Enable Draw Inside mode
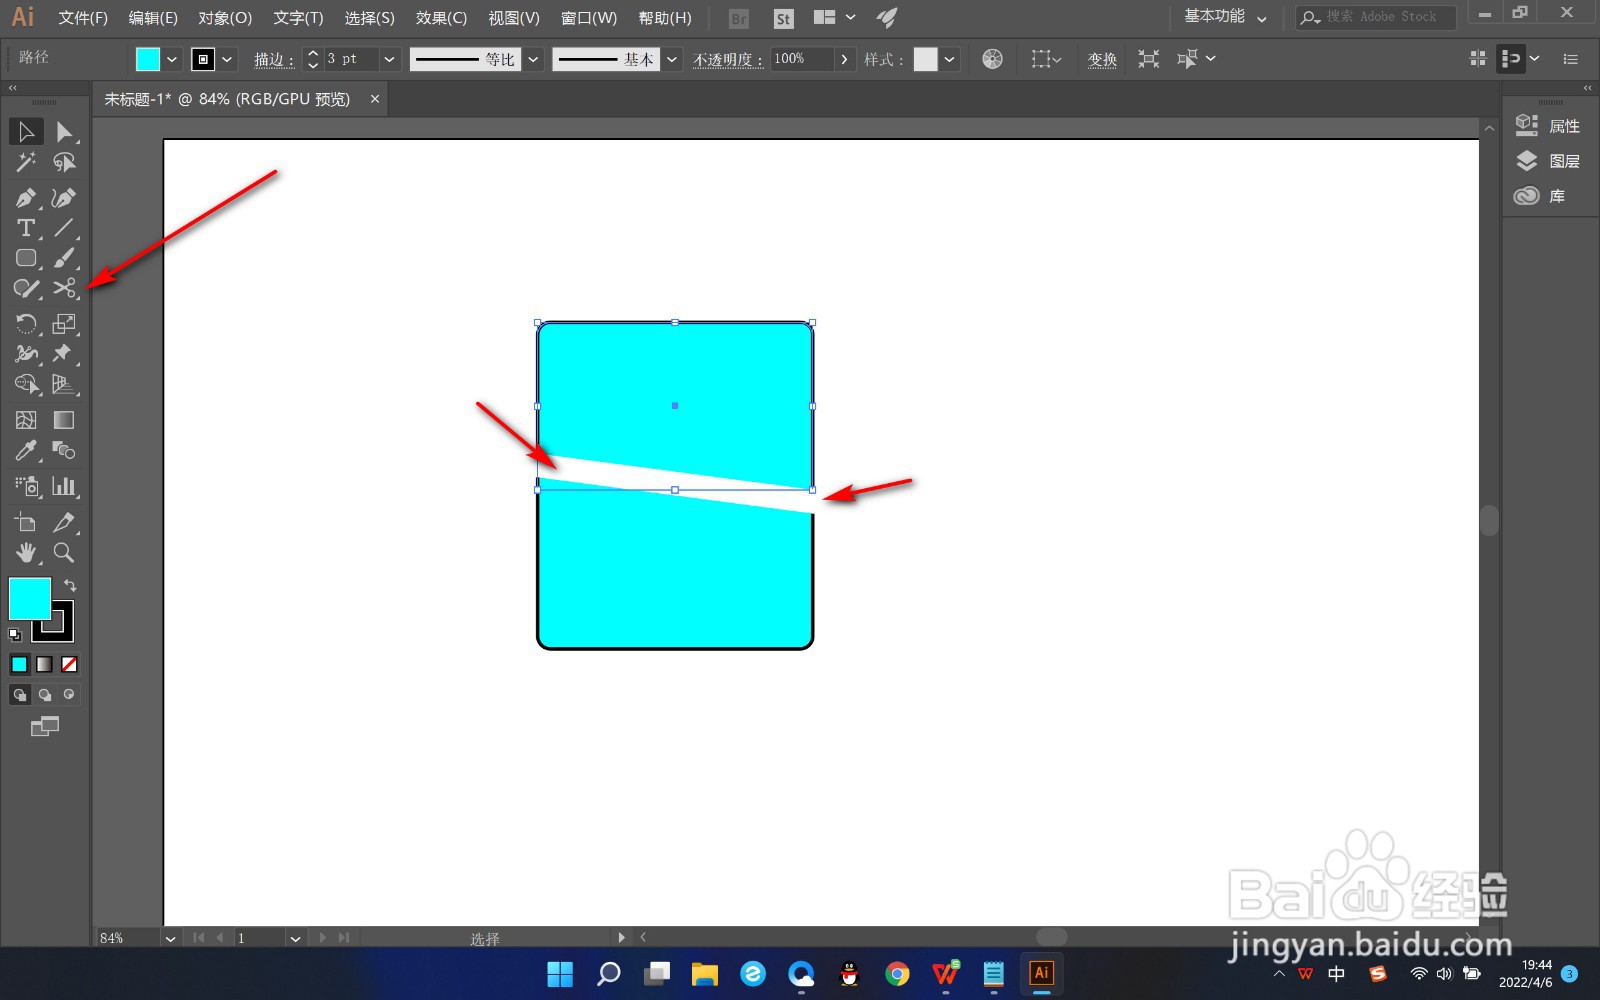 69,695
